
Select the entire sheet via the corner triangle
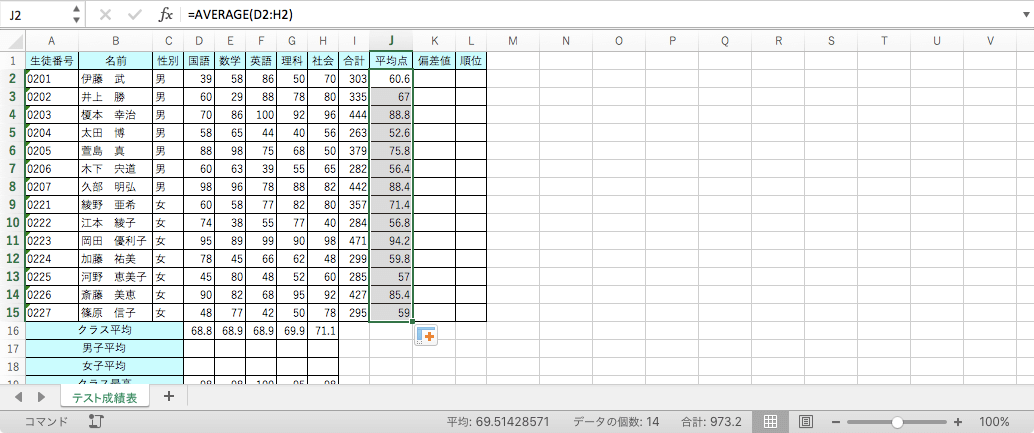coord(13,41)
